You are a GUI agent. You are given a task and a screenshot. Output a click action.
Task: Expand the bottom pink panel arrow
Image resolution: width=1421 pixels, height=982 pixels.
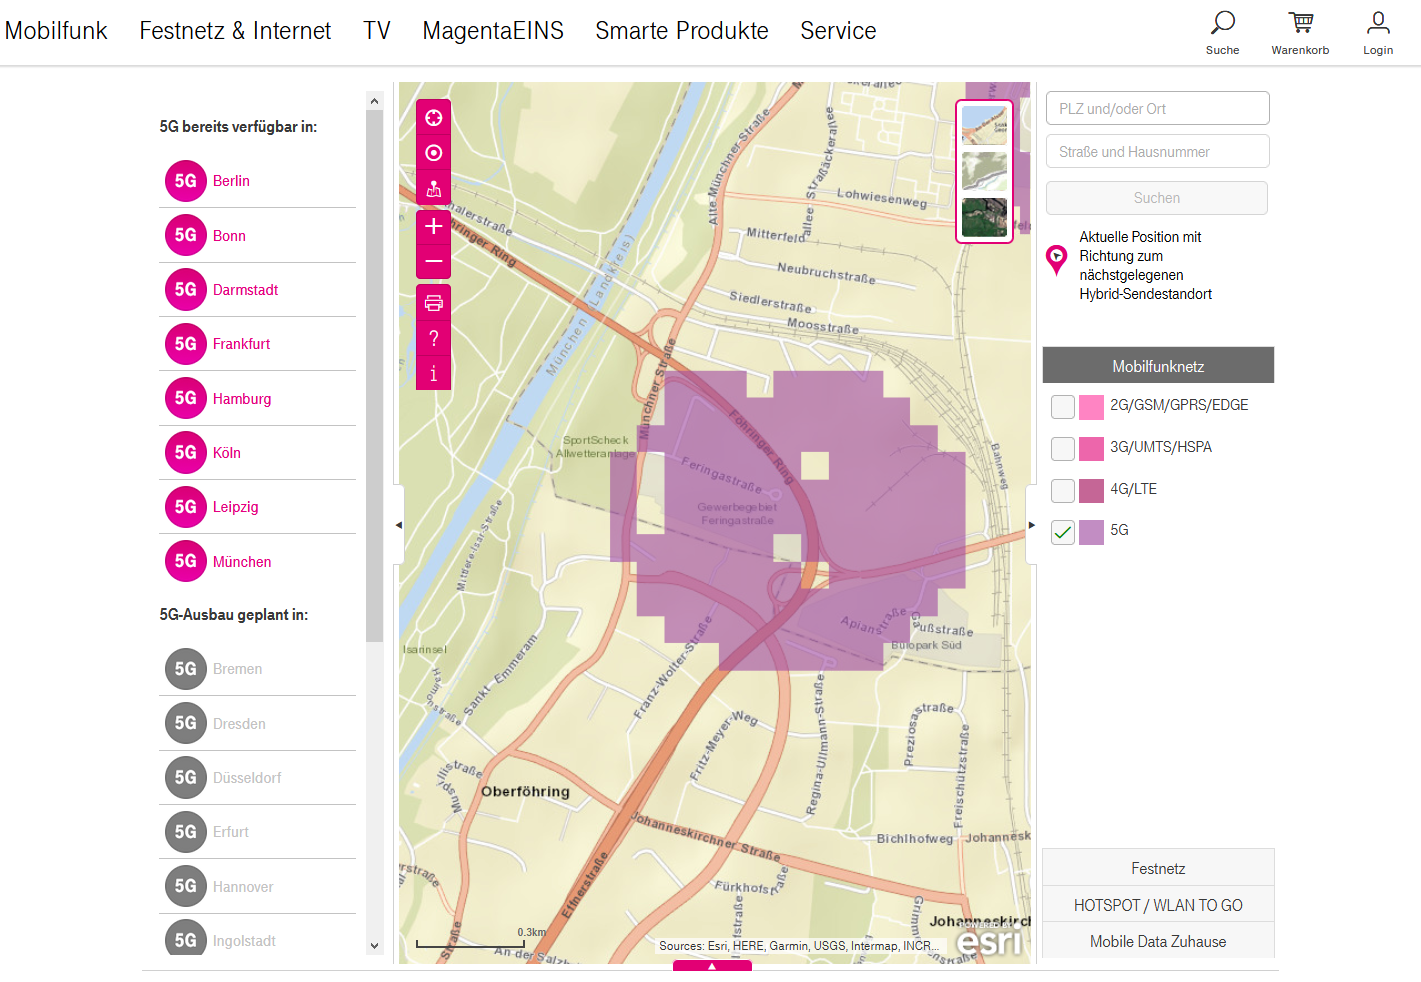click(712, 966)
